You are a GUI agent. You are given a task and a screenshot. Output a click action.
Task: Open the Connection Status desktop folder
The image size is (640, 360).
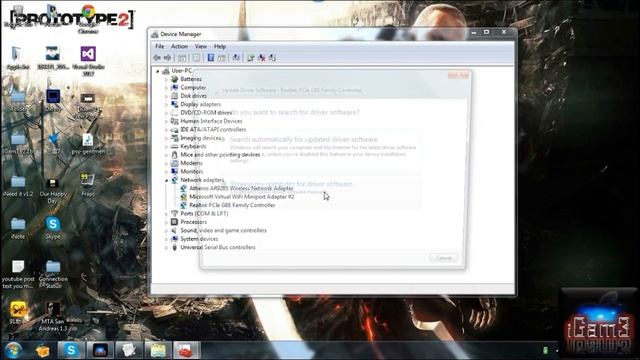[53, 274]
